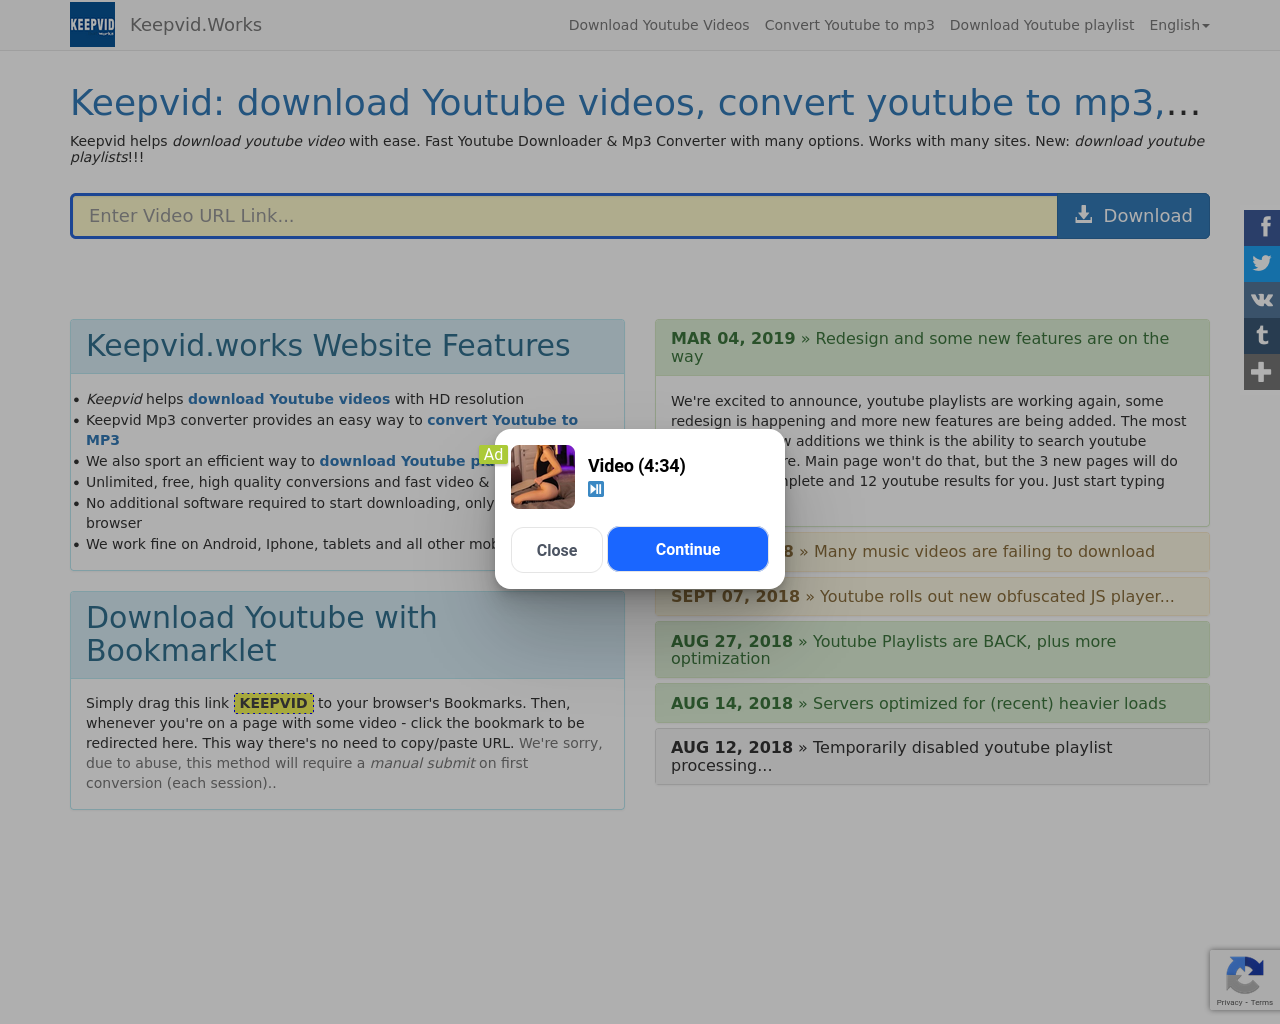Screen dimensions: 1280x1024
Task: Expand Many music videos failing news item
Action: click(x=932, y=552)
